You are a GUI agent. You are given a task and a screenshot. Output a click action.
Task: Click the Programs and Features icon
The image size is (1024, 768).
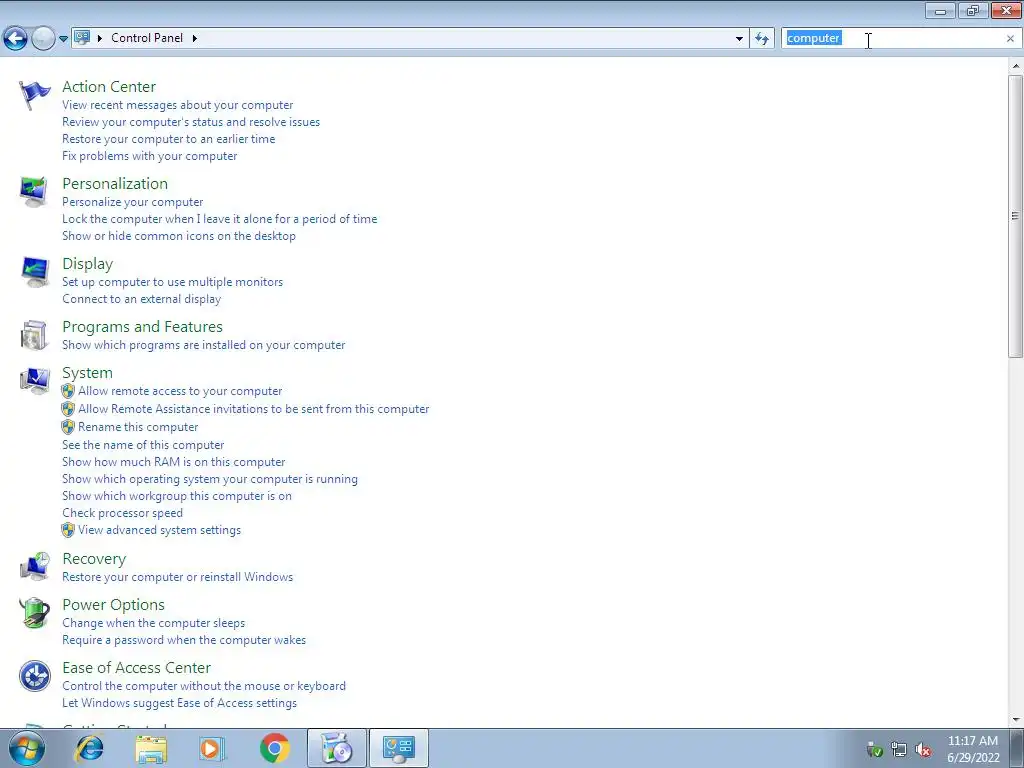click(x=34, y=335)
